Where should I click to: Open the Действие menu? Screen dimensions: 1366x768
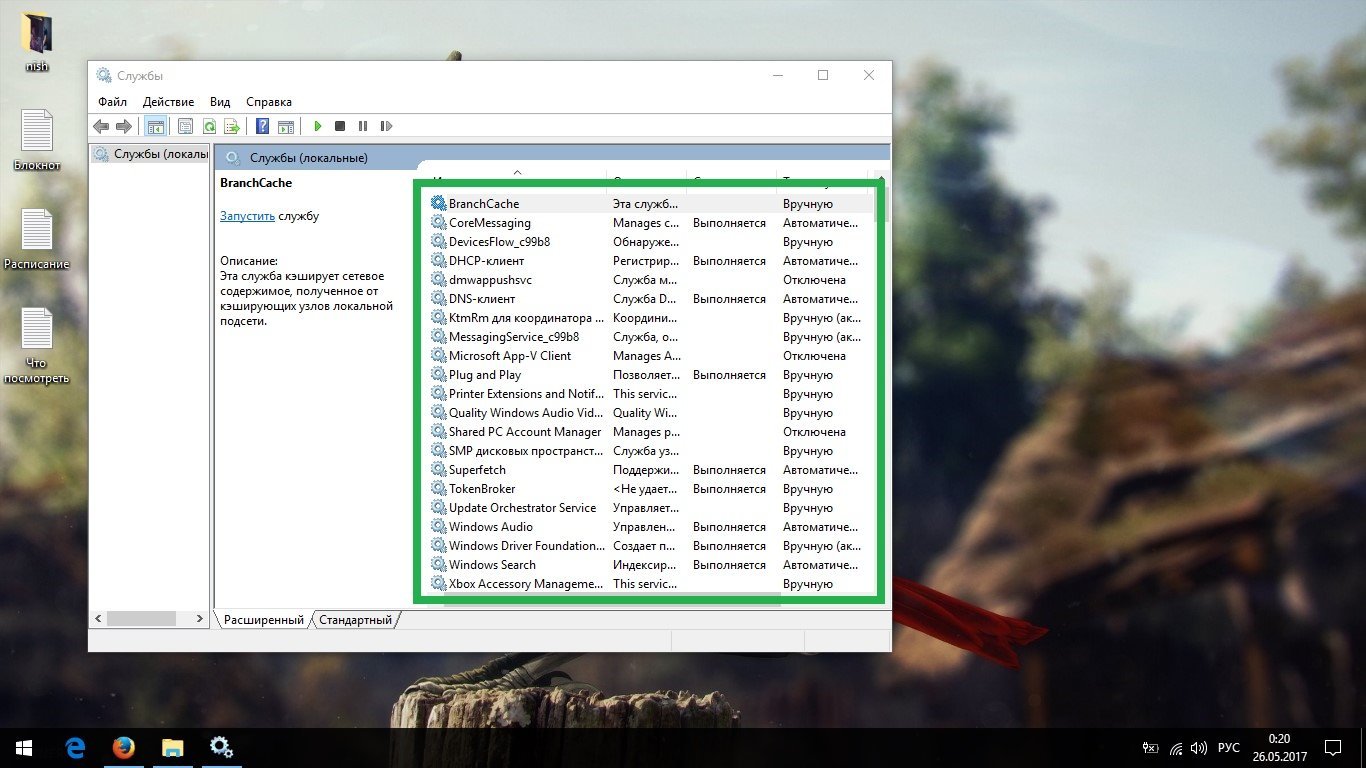(x=168, y=102)
